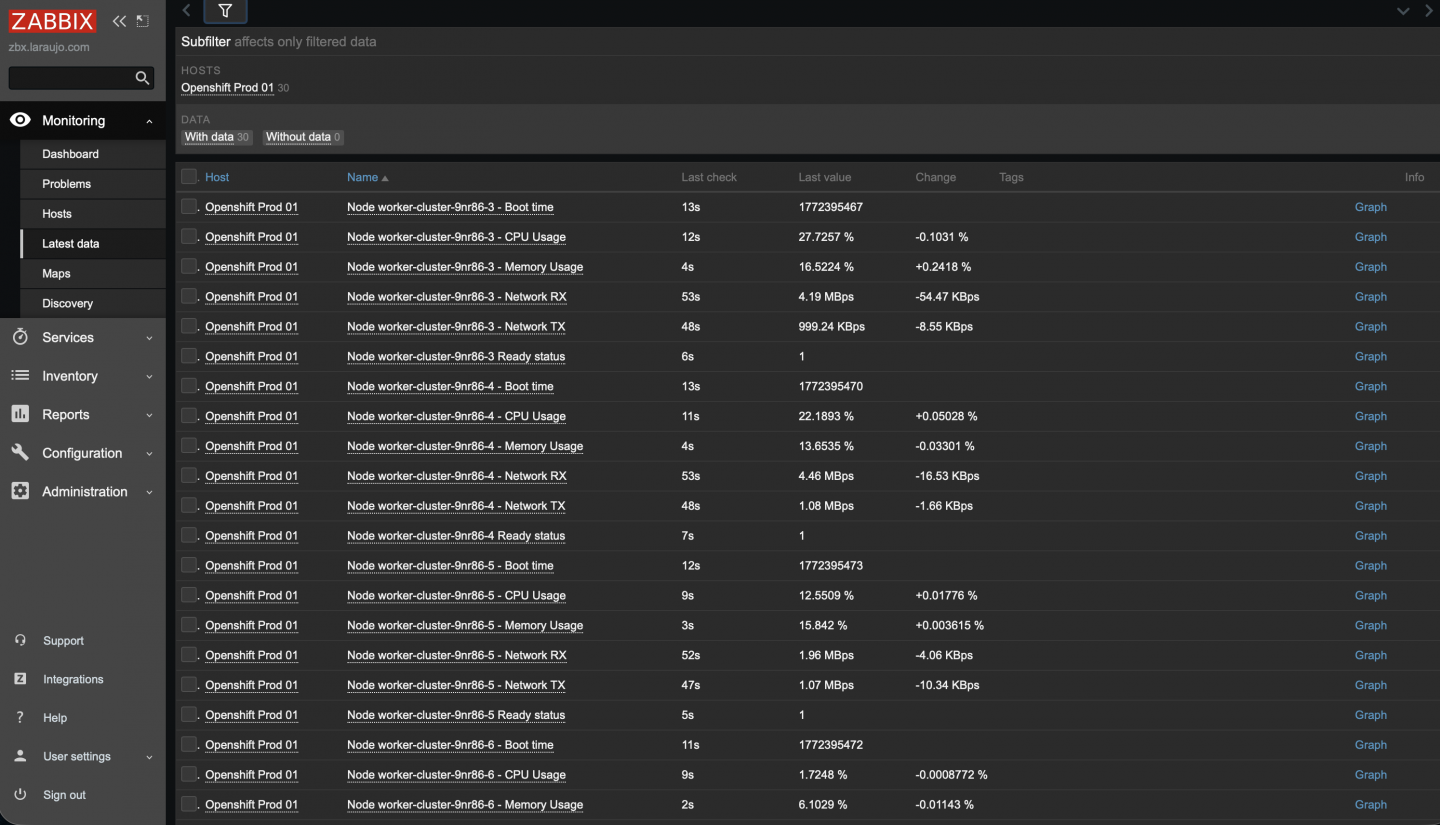Click the User settings person icon
The height and width of the screenshot is (825, 1440).
(20, 756)
